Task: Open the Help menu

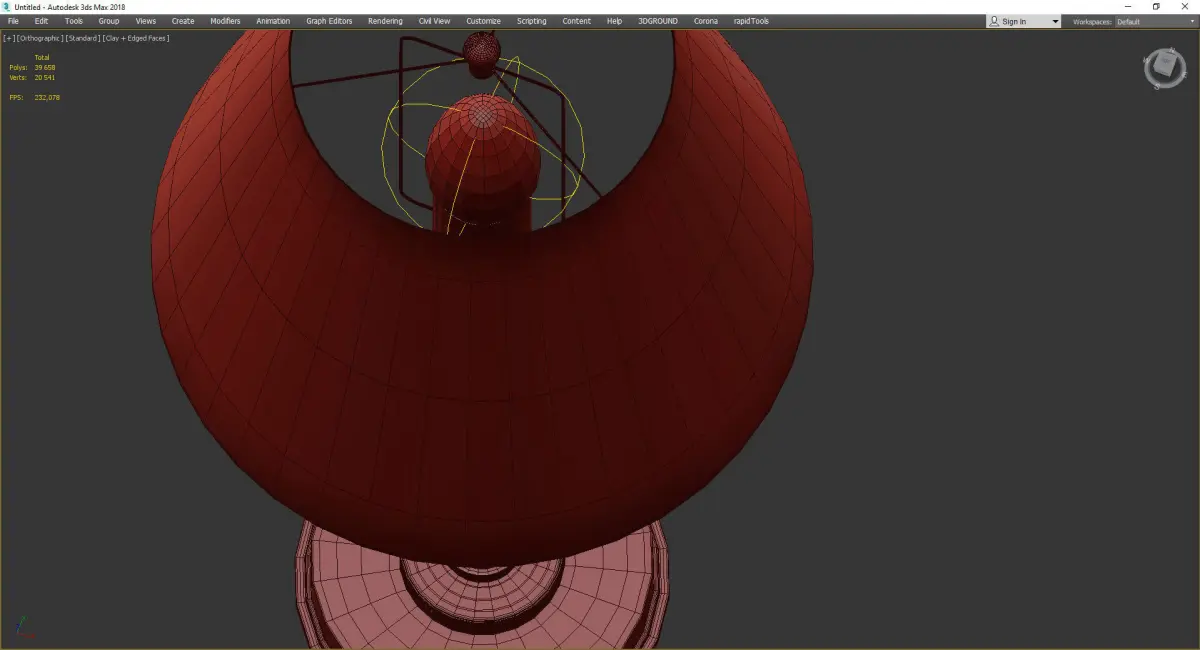Action: 614,21
